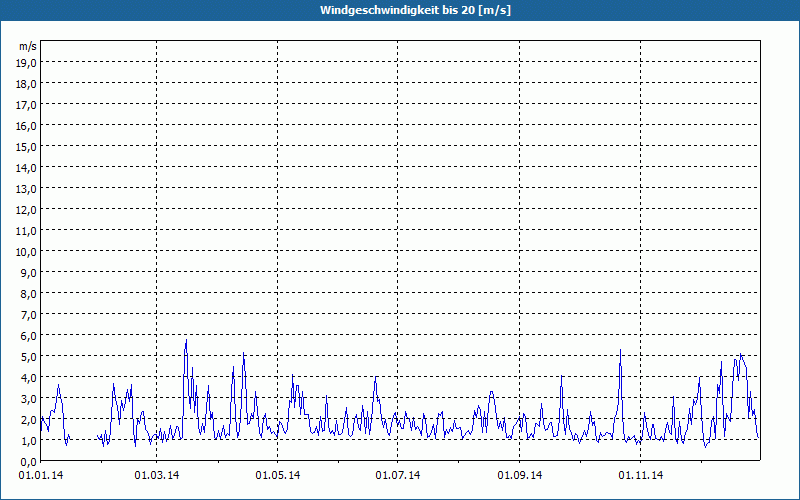
Task: Click the 01.11.14 date label
Action: [641, 476]
